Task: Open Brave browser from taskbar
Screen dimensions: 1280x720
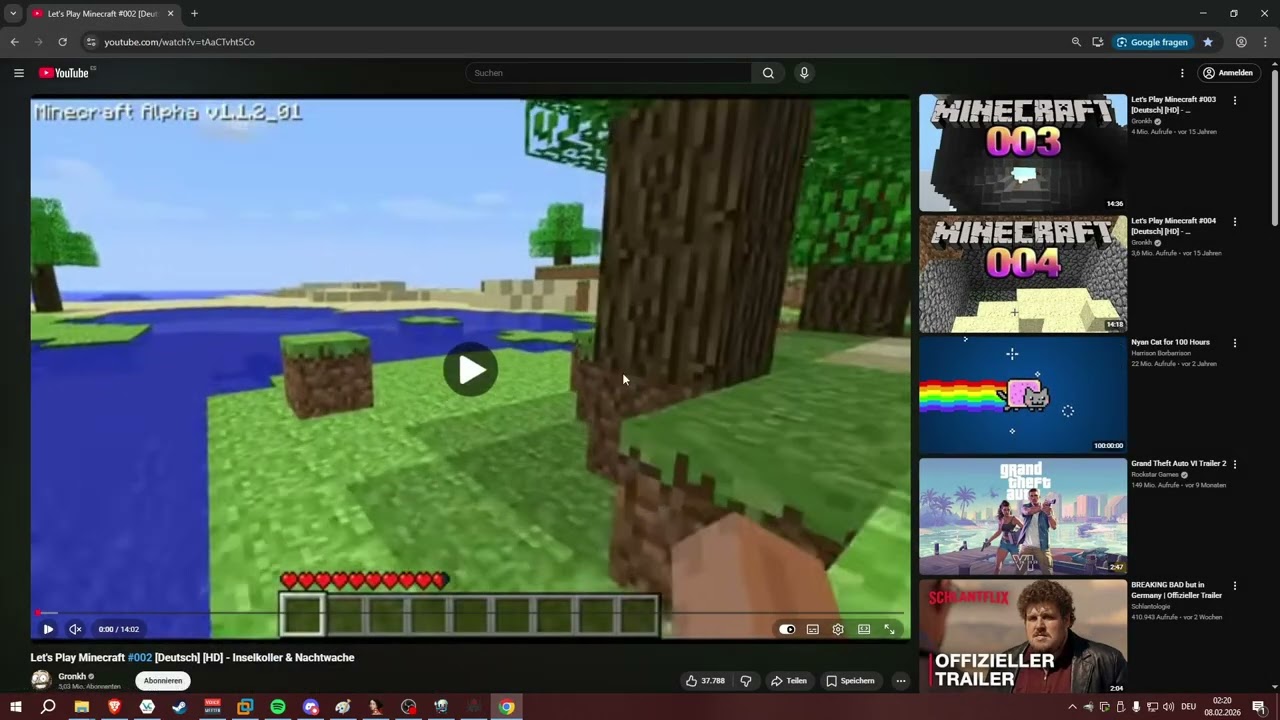Action: click(114, 707)
